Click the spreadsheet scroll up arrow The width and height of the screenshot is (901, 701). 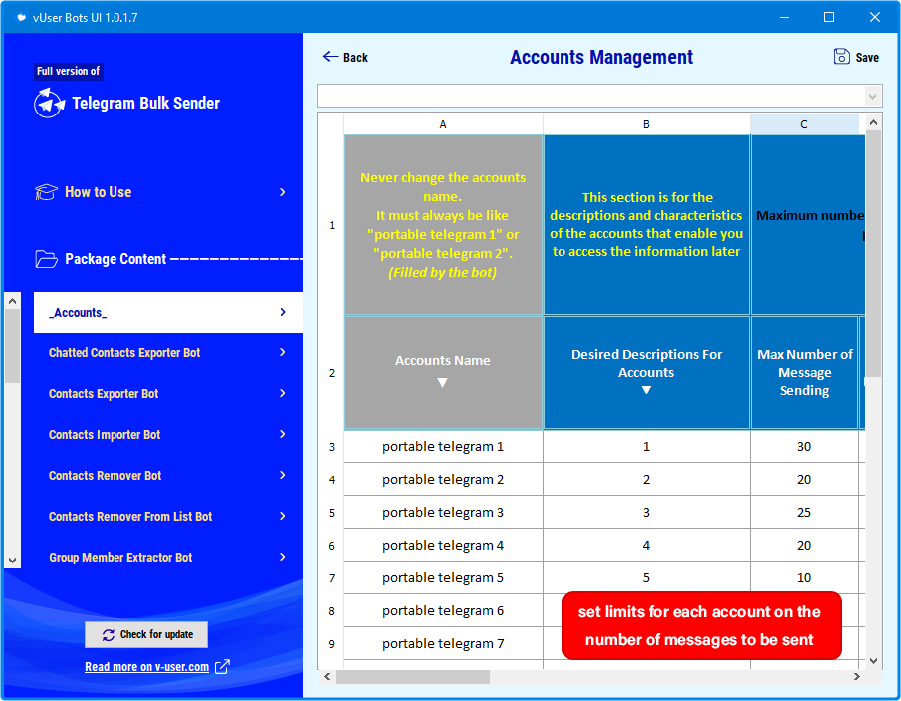[x=873, y=122]
